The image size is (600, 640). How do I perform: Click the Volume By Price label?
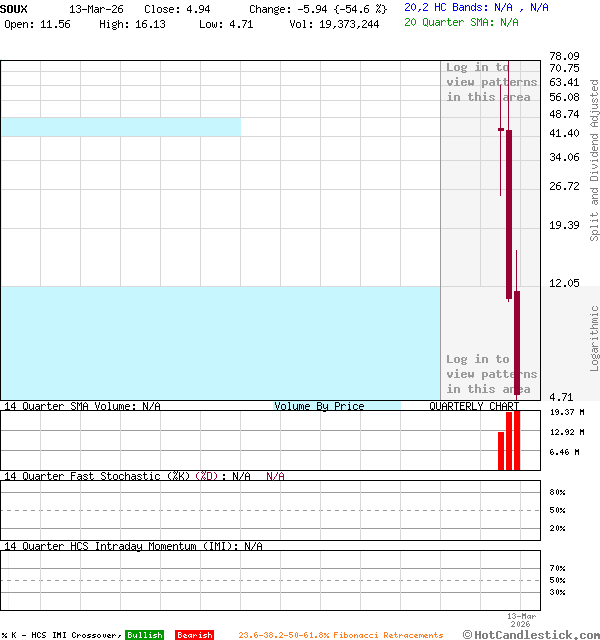pyautogui.click(x=319, y=406)
